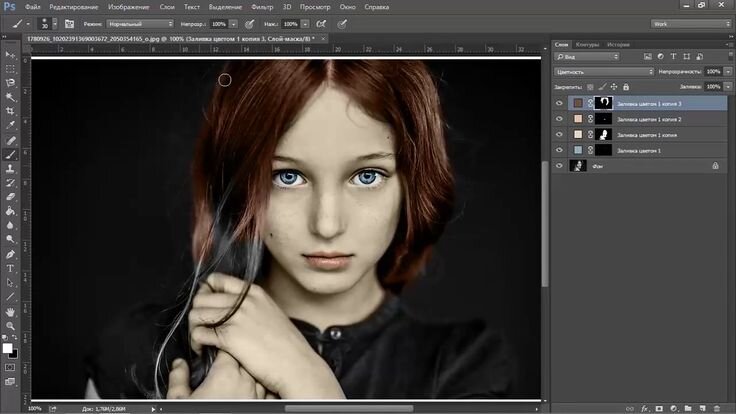The width and height of the screenshot is (736, 414).
Task: Select the Crop tool
Action: pyautogui.click(x=11, y=112)
